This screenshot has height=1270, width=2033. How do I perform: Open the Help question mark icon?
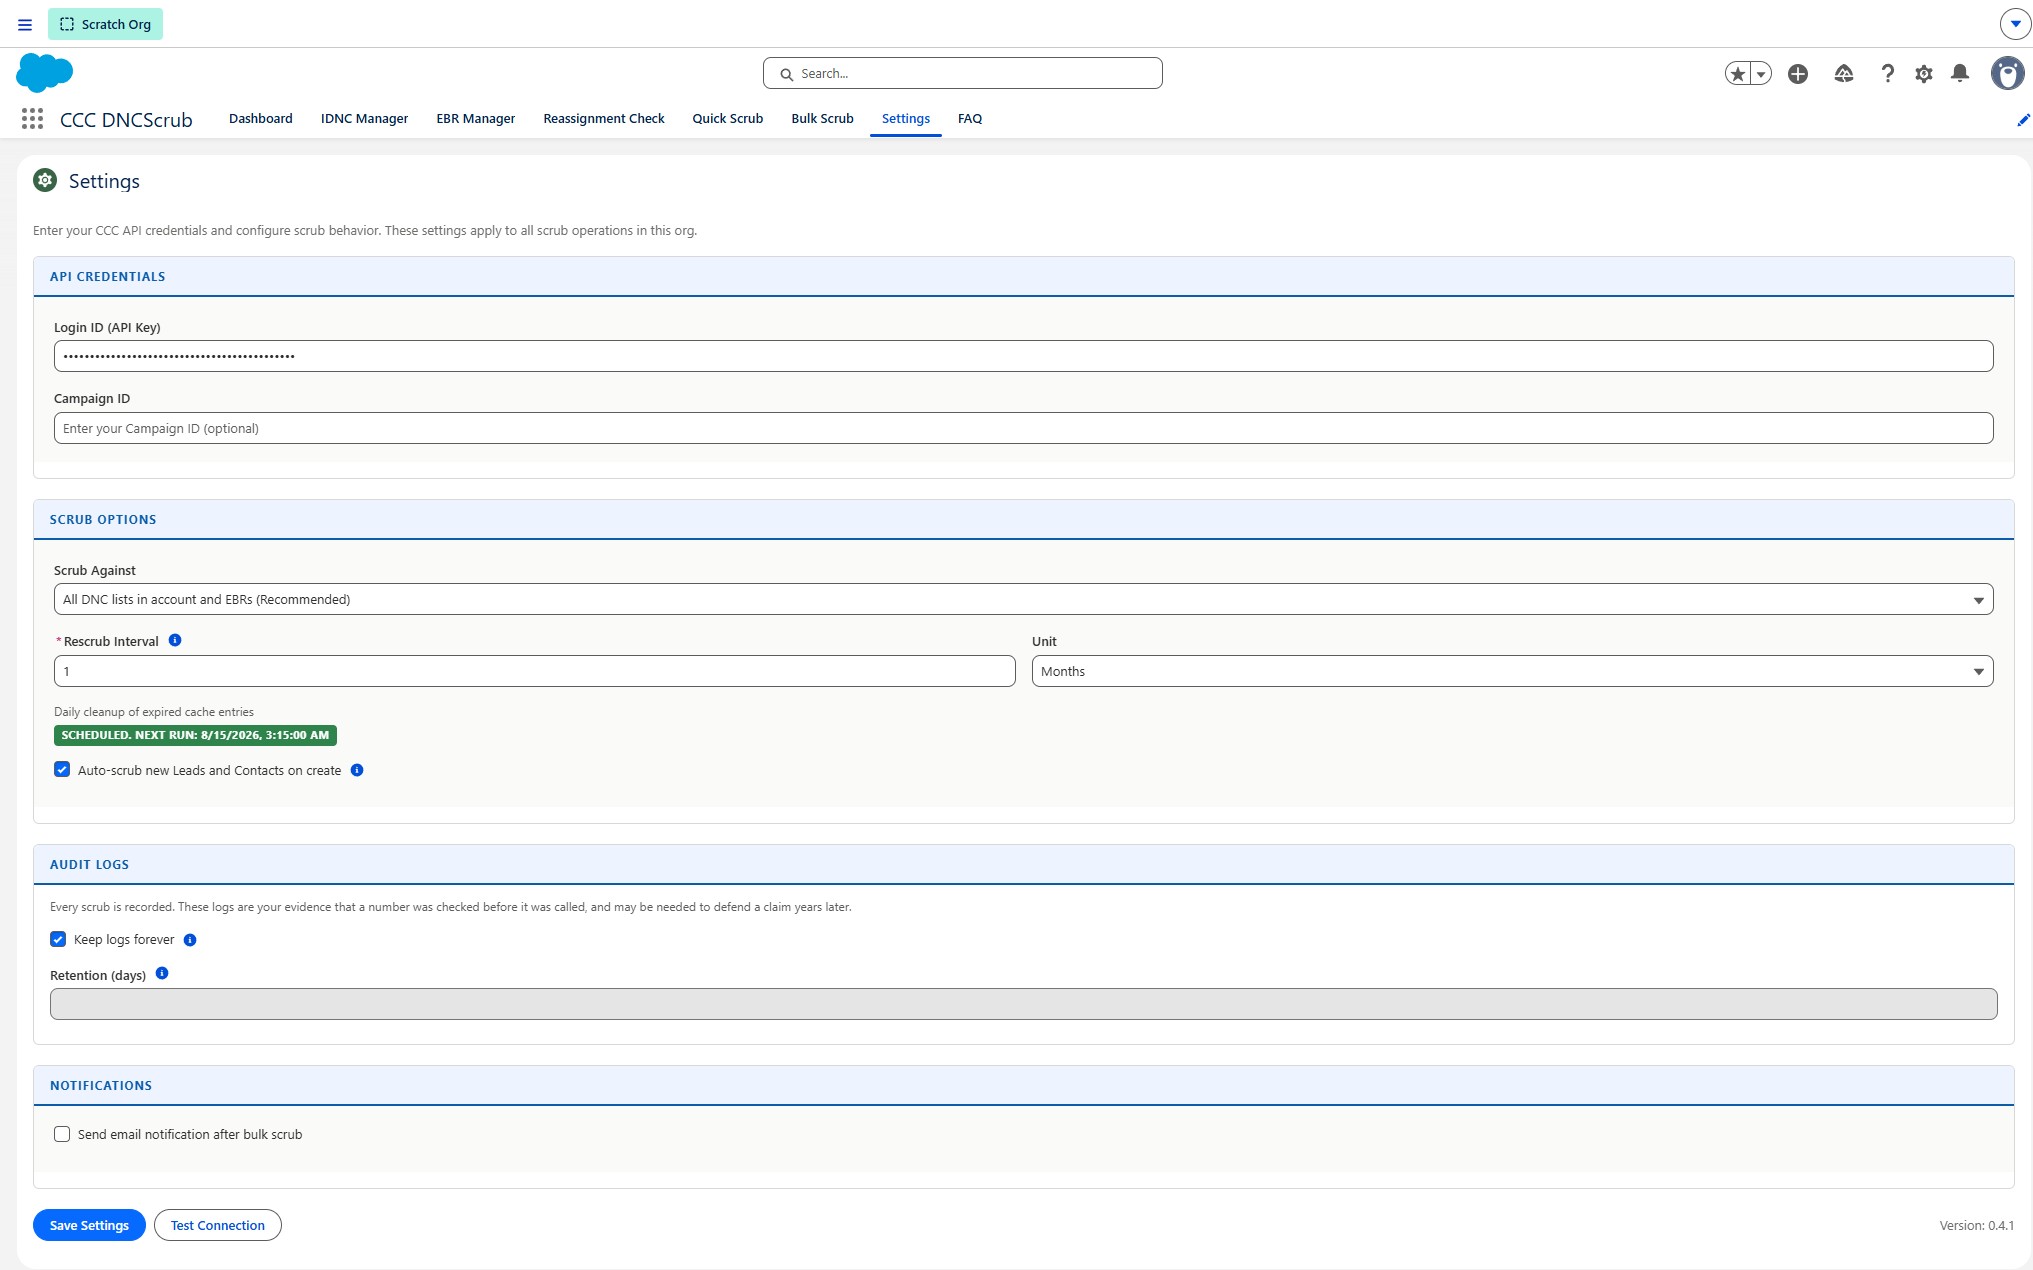point(1887,74)
